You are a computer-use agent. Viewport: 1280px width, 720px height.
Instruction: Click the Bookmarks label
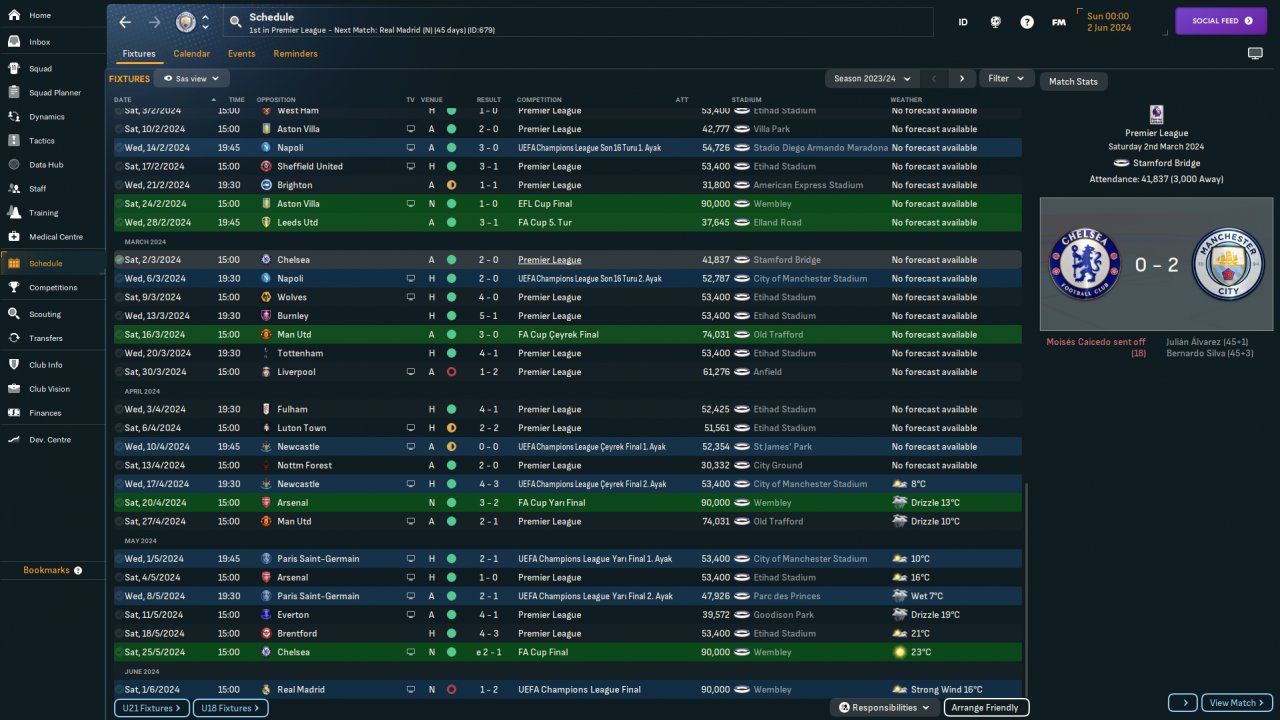pos(46,570)
